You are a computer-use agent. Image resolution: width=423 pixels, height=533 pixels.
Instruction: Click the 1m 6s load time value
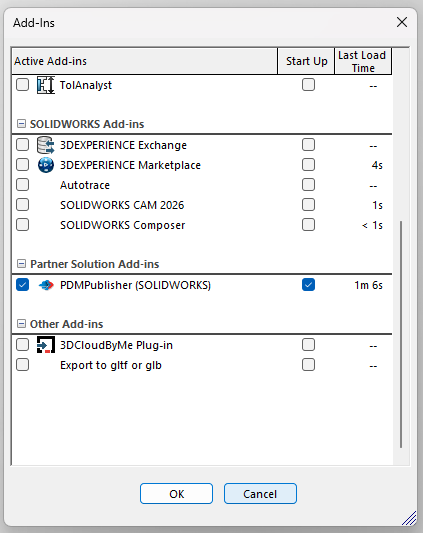point(369,285)
